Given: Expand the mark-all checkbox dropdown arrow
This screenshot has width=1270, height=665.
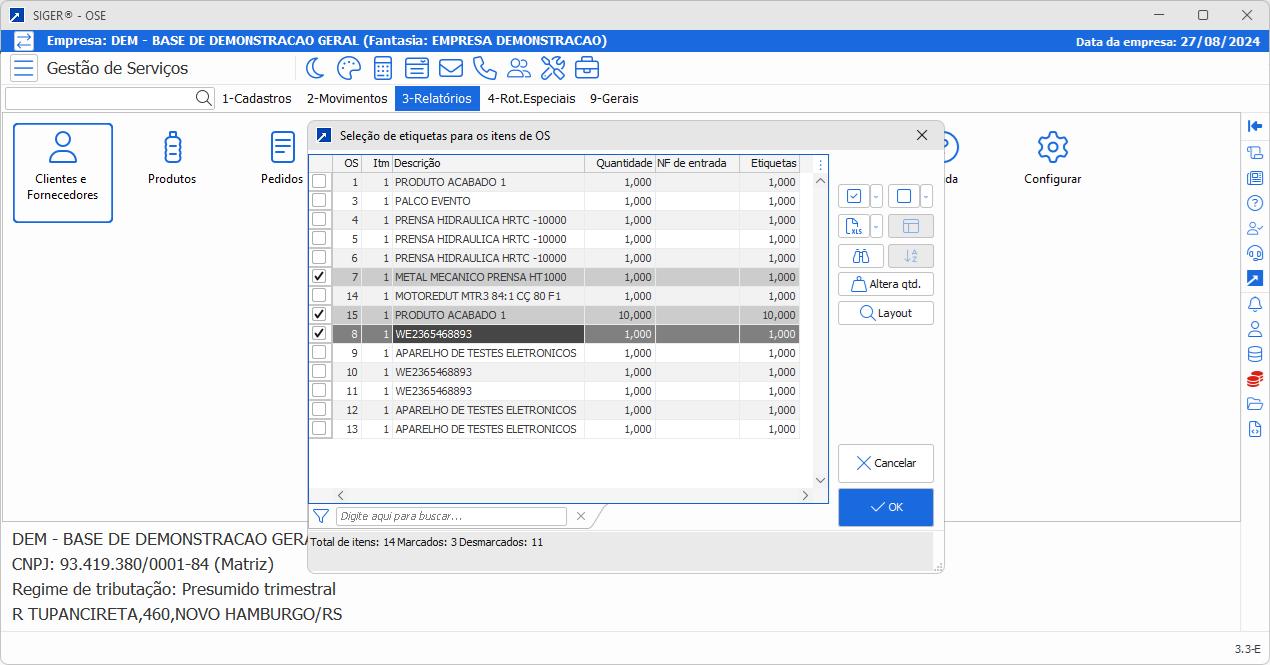Looking at the screenshot, I should [876, 196].
